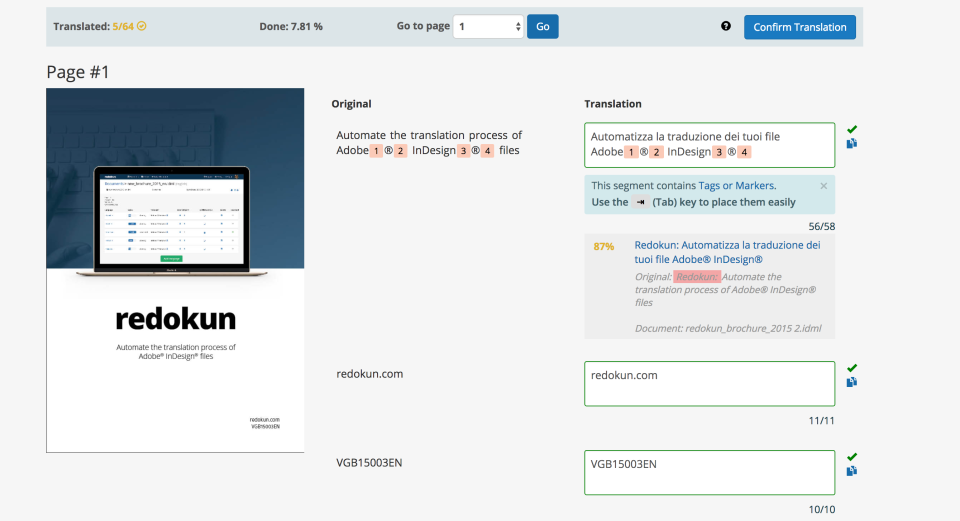Screen dimensions: 960x521
Task: Click tag marker 4 in translation field
Action: point(744,152)
